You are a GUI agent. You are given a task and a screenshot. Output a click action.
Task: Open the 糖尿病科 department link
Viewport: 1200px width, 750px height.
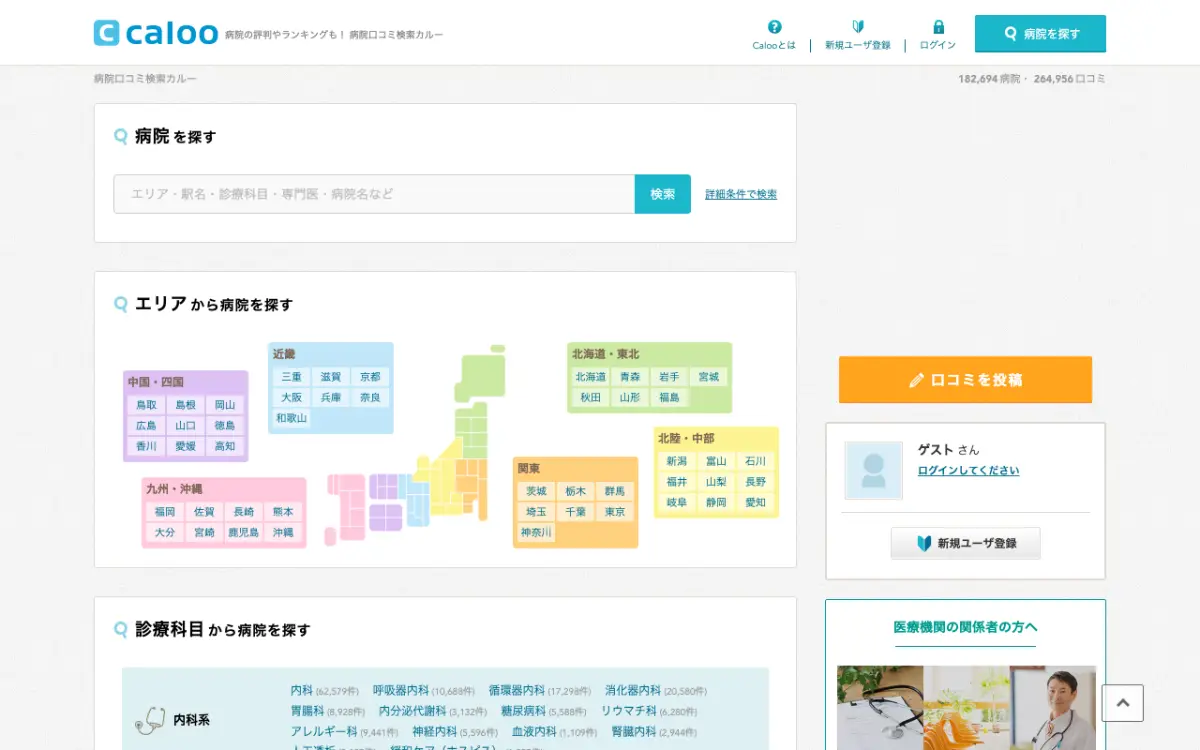click(x=523, y=711)
